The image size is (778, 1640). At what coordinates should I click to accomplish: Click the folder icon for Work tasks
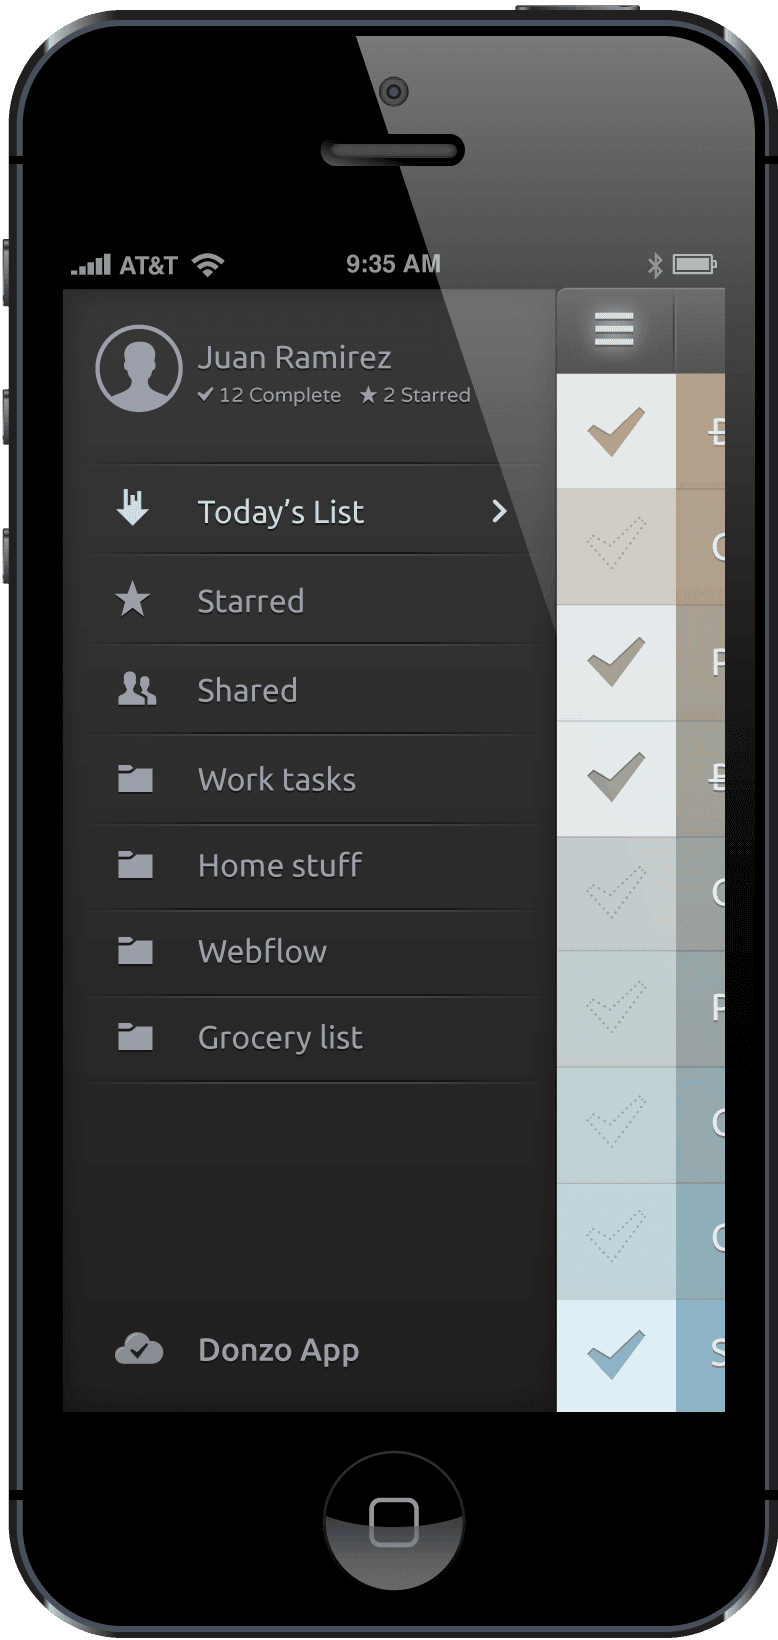point(135,779)
